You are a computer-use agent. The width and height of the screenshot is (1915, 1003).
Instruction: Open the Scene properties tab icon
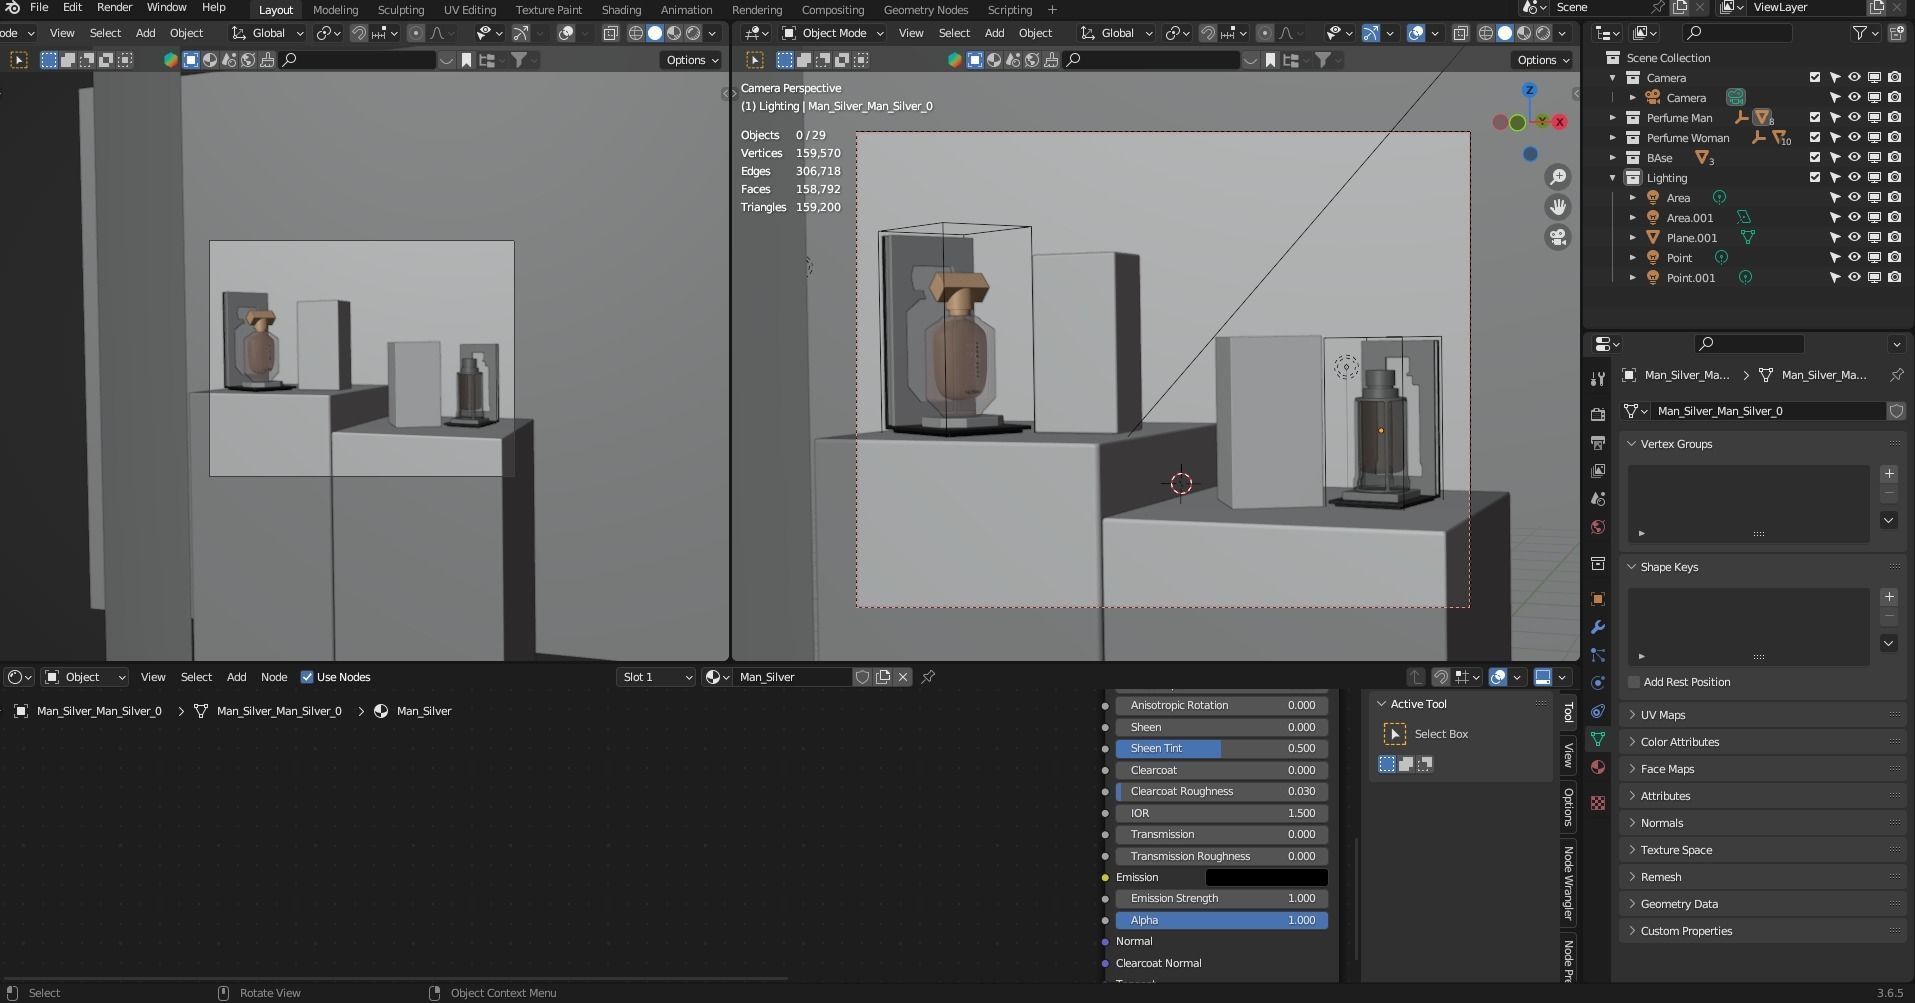(1598, 498)
